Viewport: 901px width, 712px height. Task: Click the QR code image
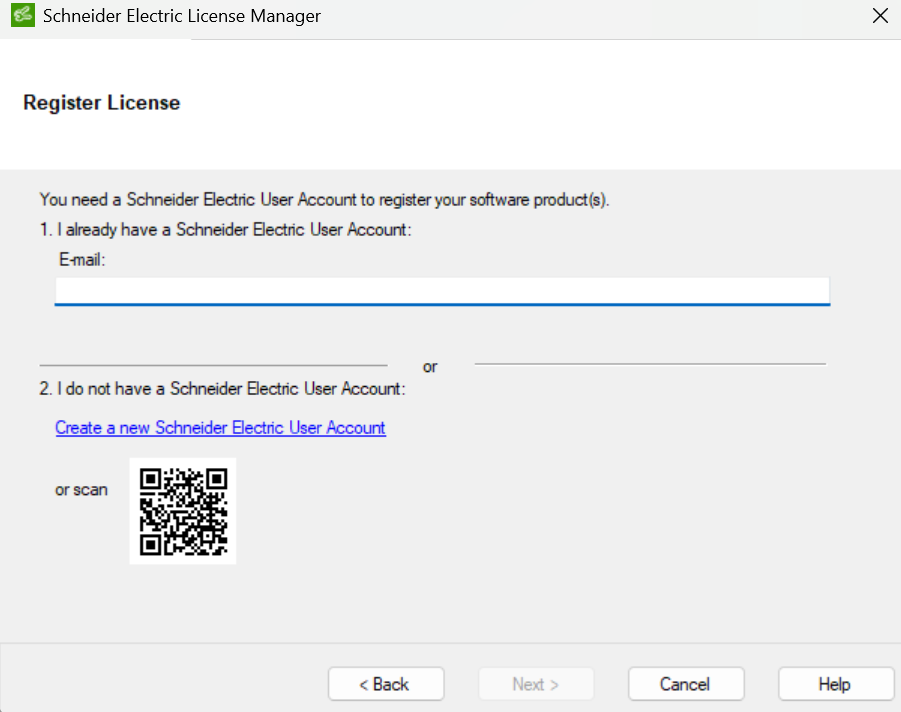point(183,511)
